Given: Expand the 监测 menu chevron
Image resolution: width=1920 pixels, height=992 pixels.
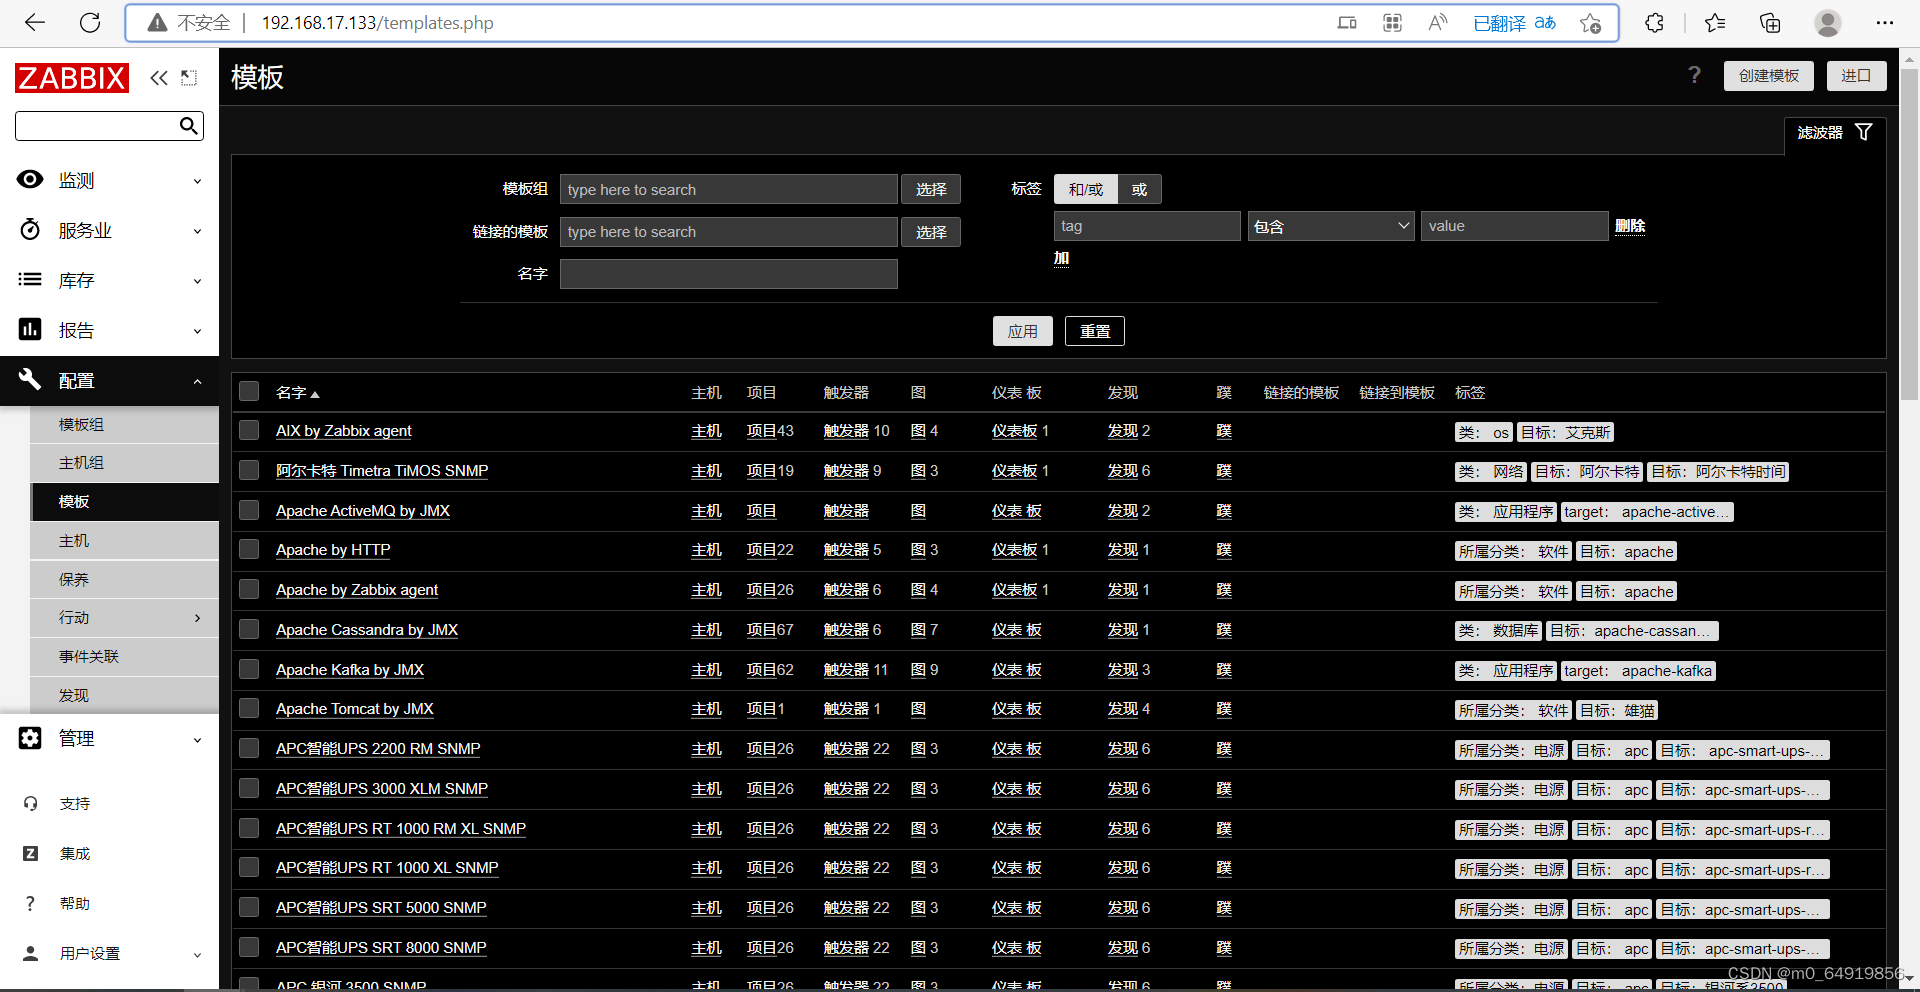Looking at the screenshot, I should tap(197, 181).
